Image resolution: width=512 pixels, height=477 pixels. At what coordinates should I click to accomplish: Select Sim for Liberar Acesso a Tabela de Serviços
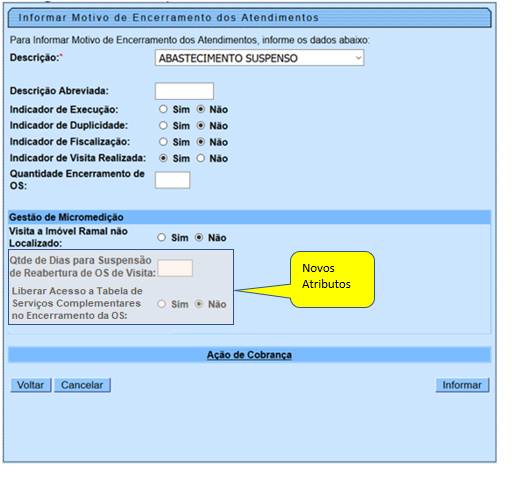pyautogui.click(x=162, y=304)
